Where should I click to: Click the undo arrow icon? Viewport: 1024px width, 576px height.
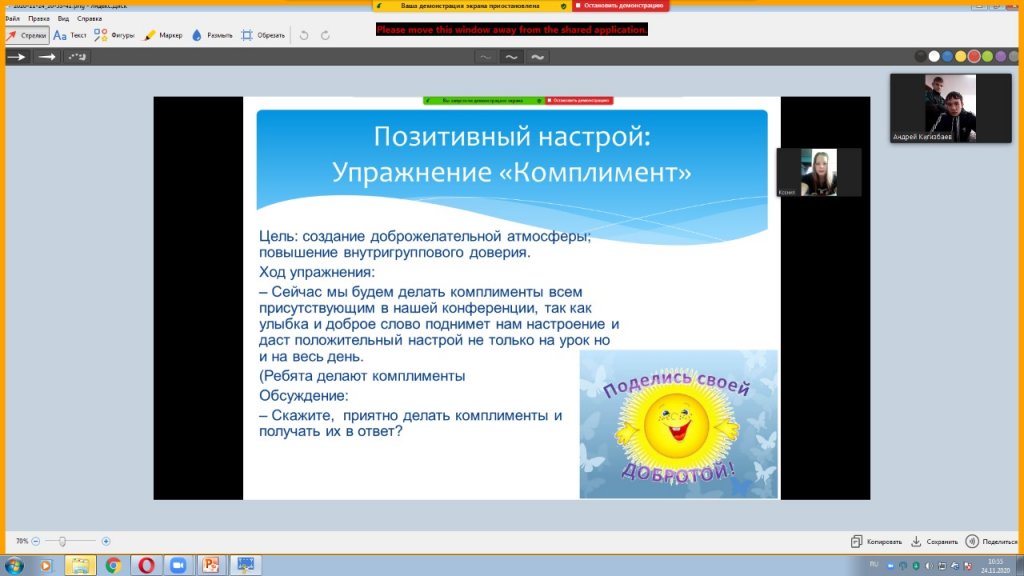point(304,35)
